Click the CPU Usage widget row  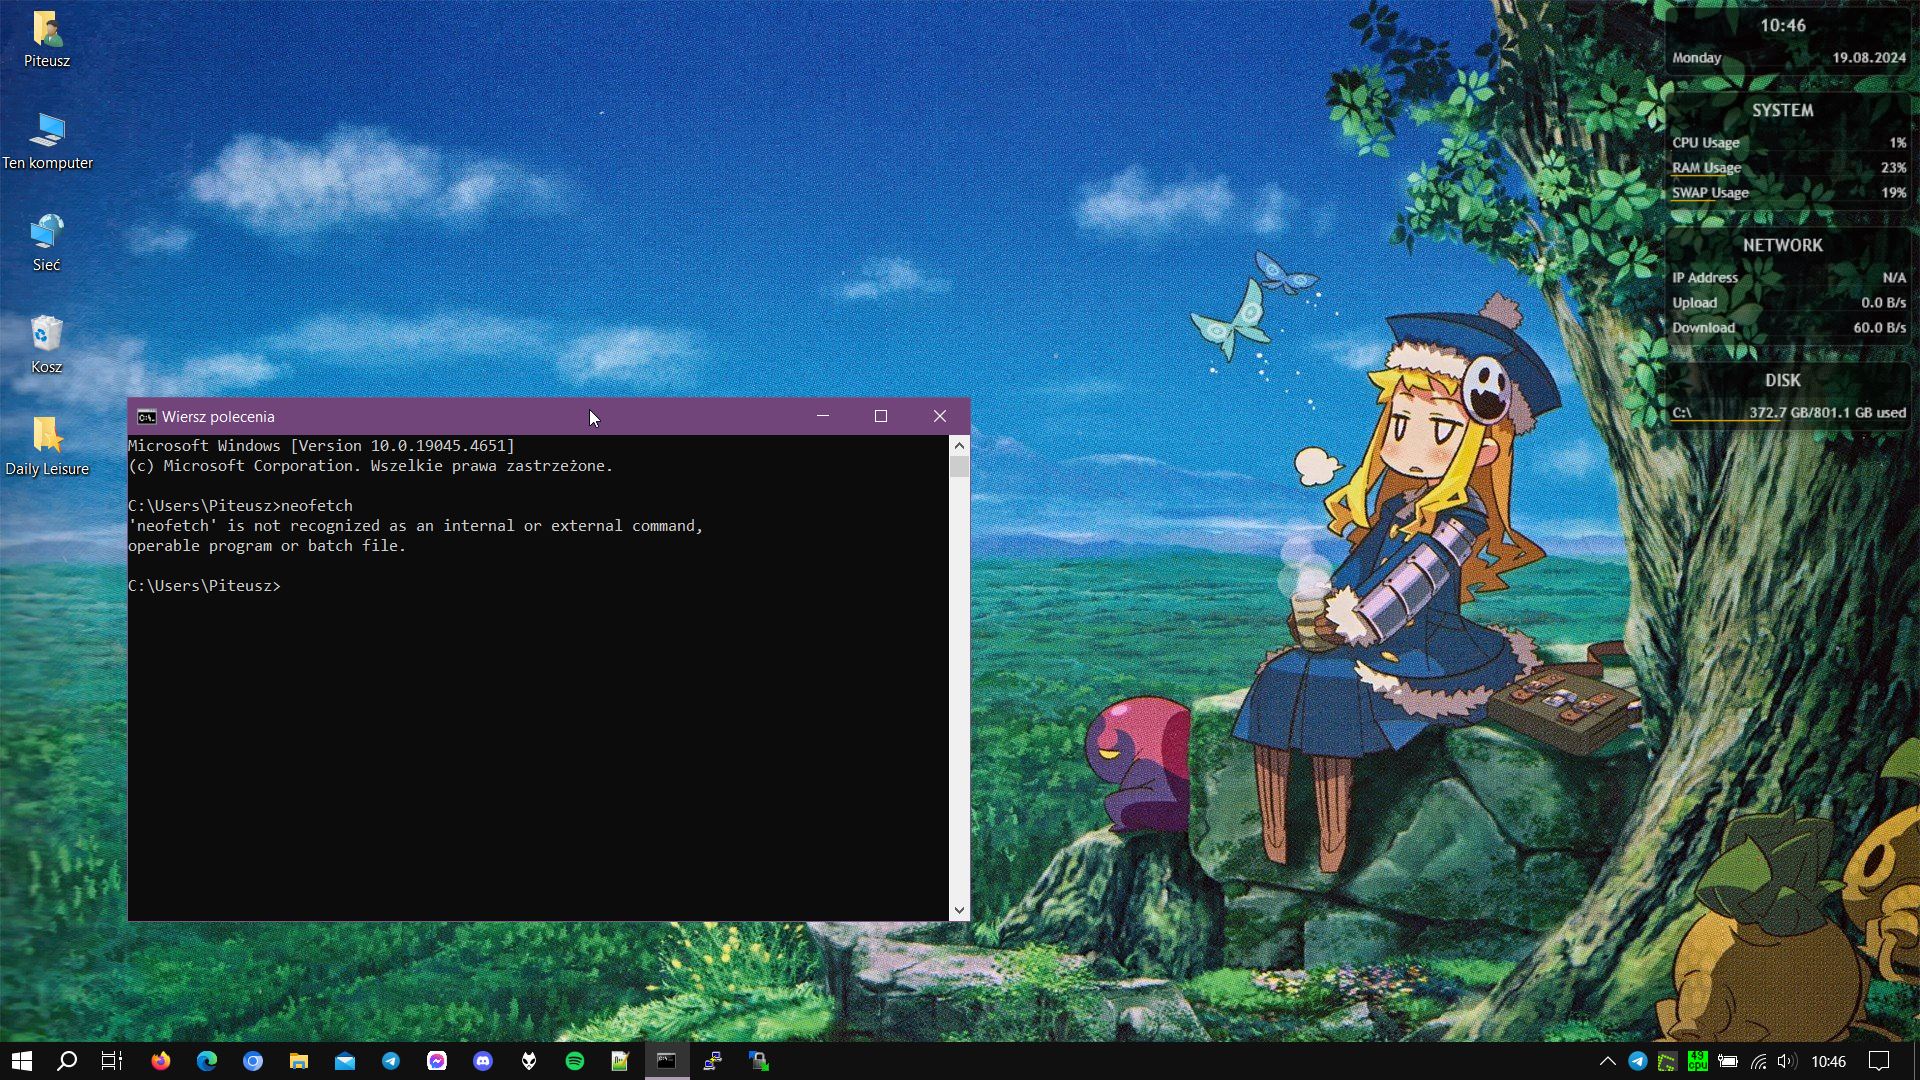1789,143
